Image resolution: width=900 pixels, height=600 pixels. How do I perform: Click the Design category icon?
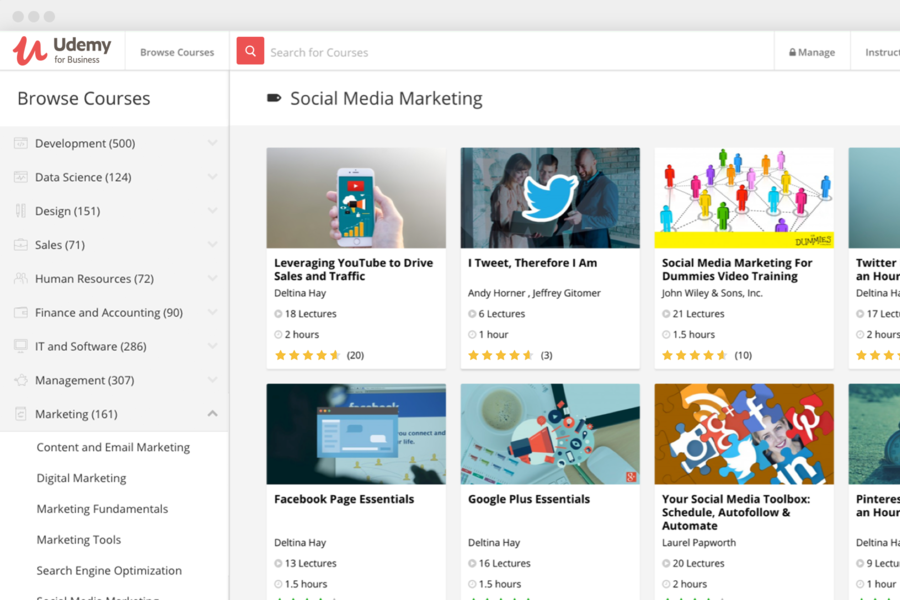click(x=21, y=211)
